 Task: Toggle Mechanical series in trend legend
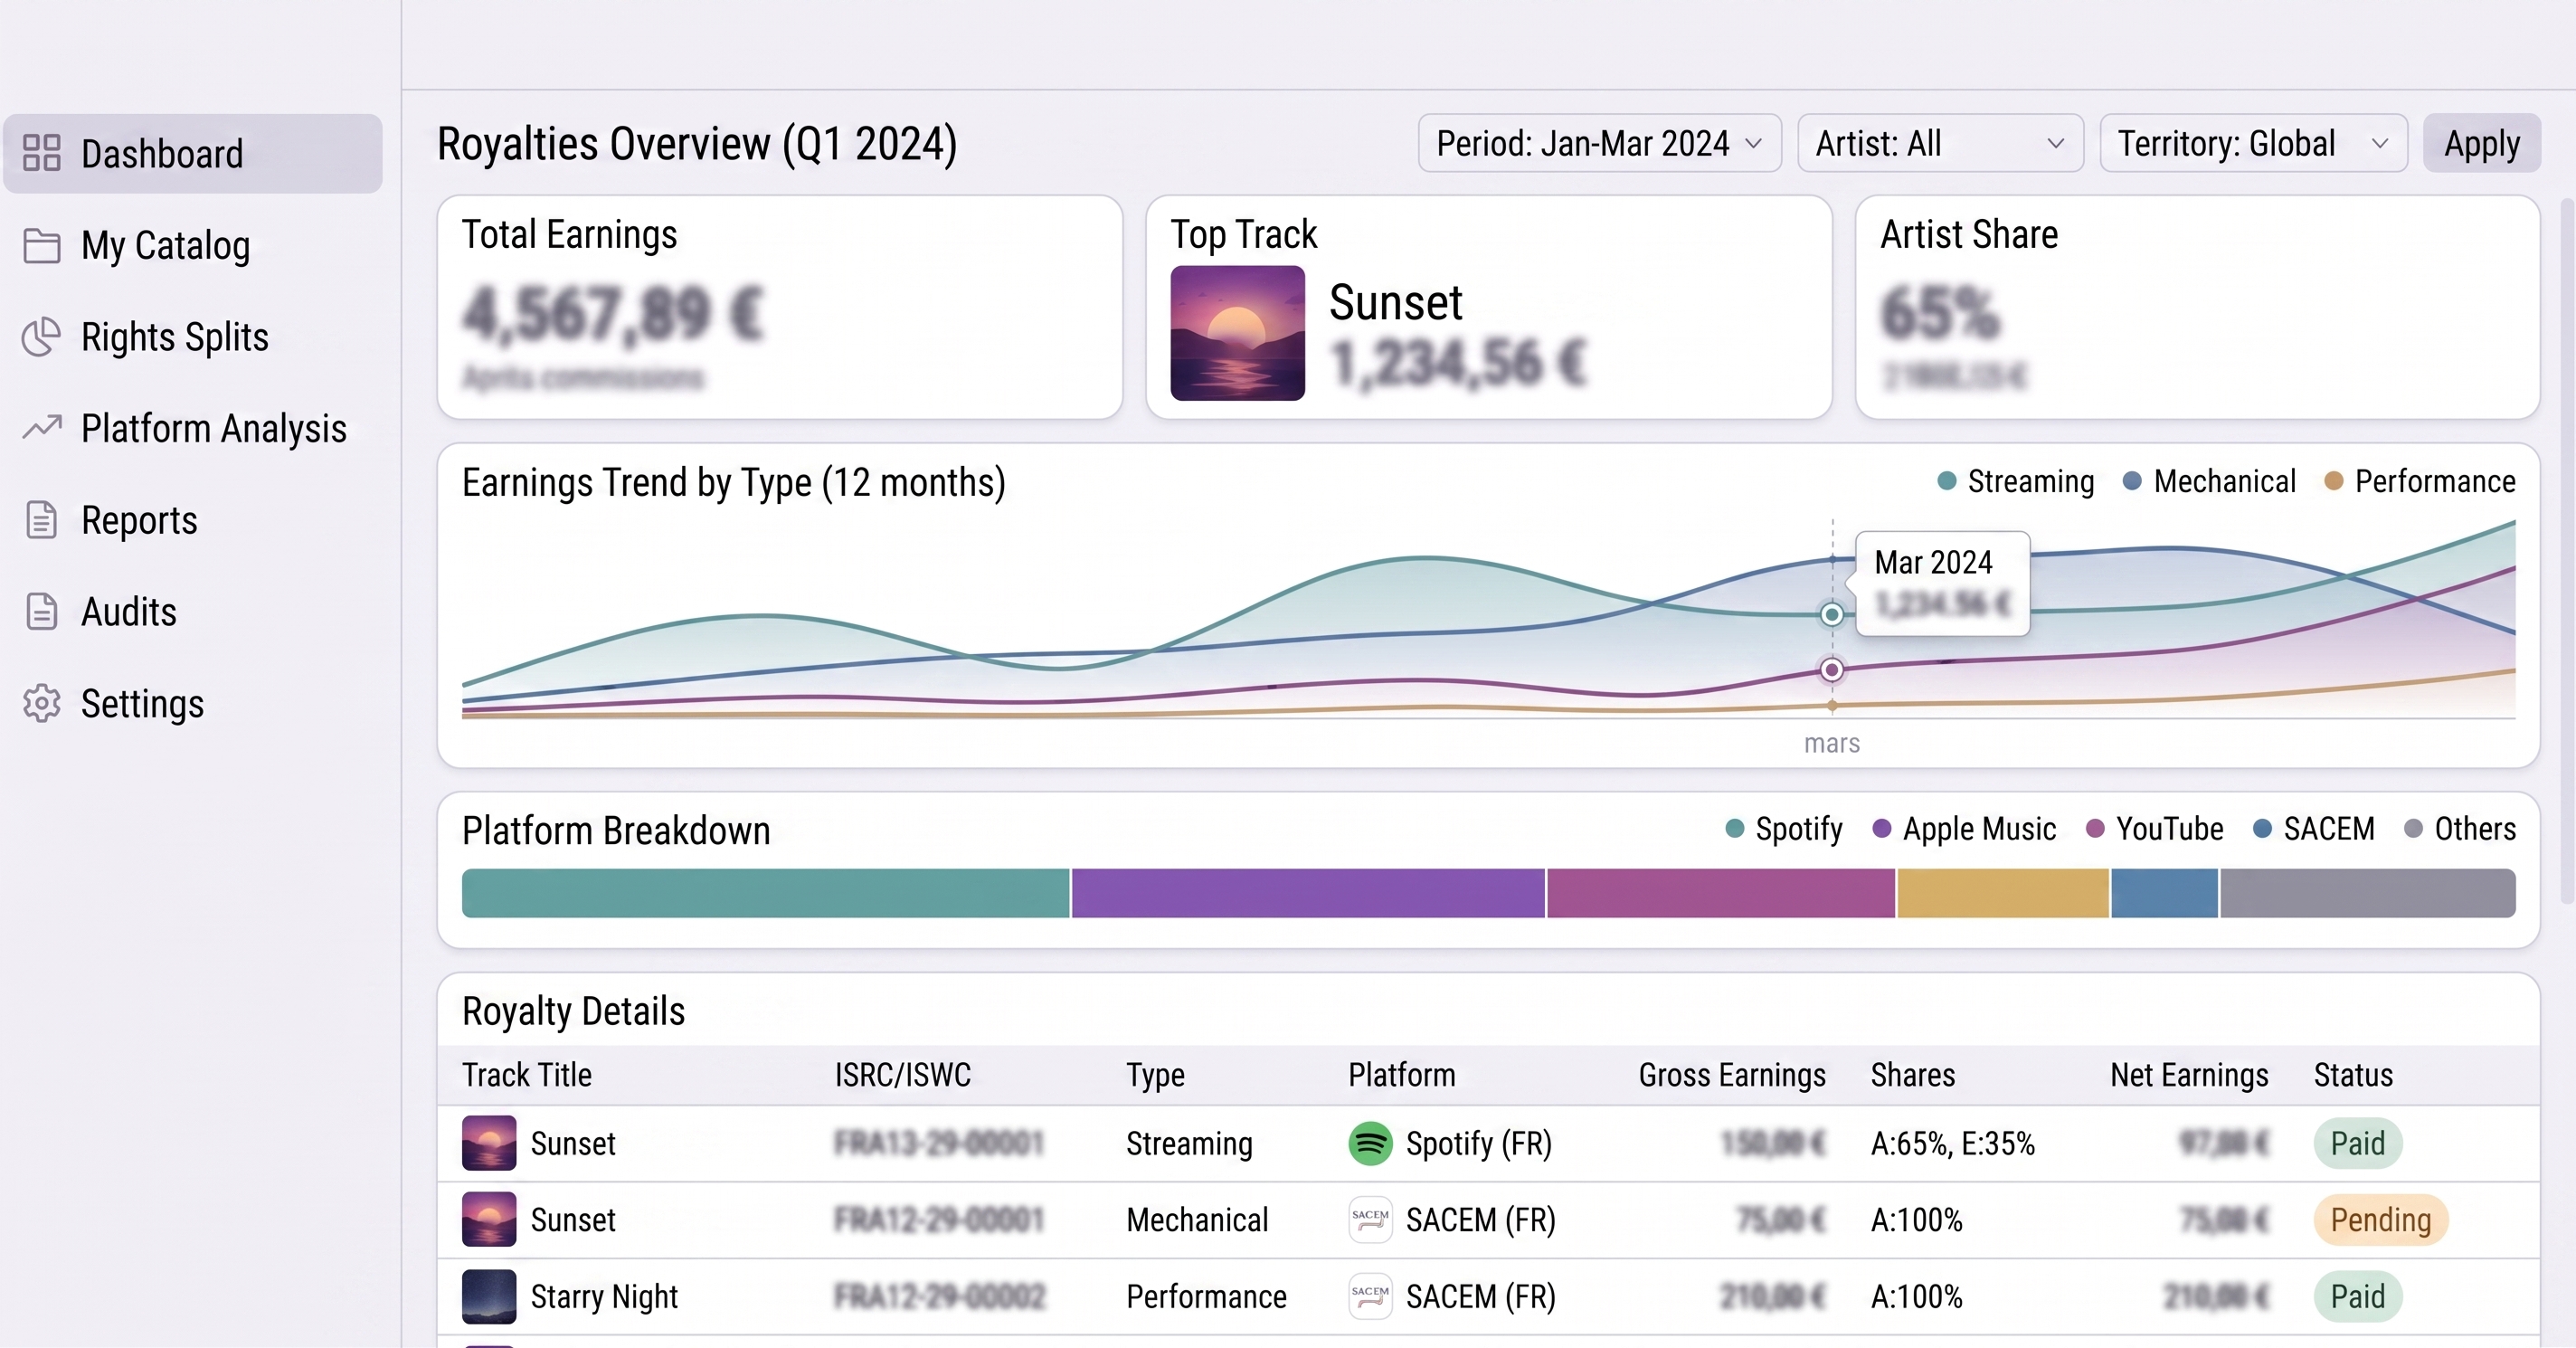click(x=2208, y=481)
